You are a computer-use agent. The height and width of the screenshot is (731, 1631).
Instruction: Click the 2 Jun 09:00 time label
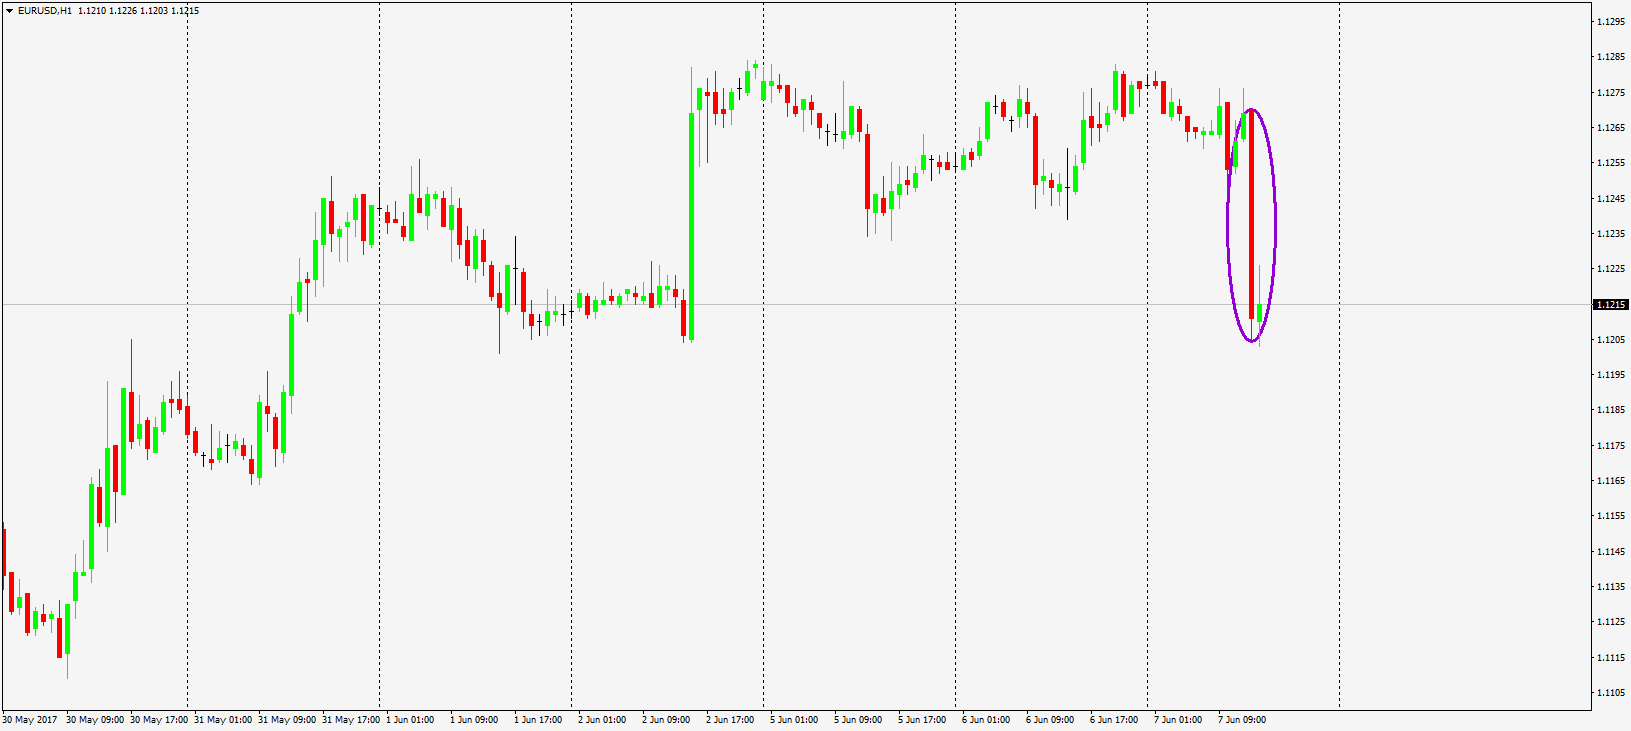point(666,720)
